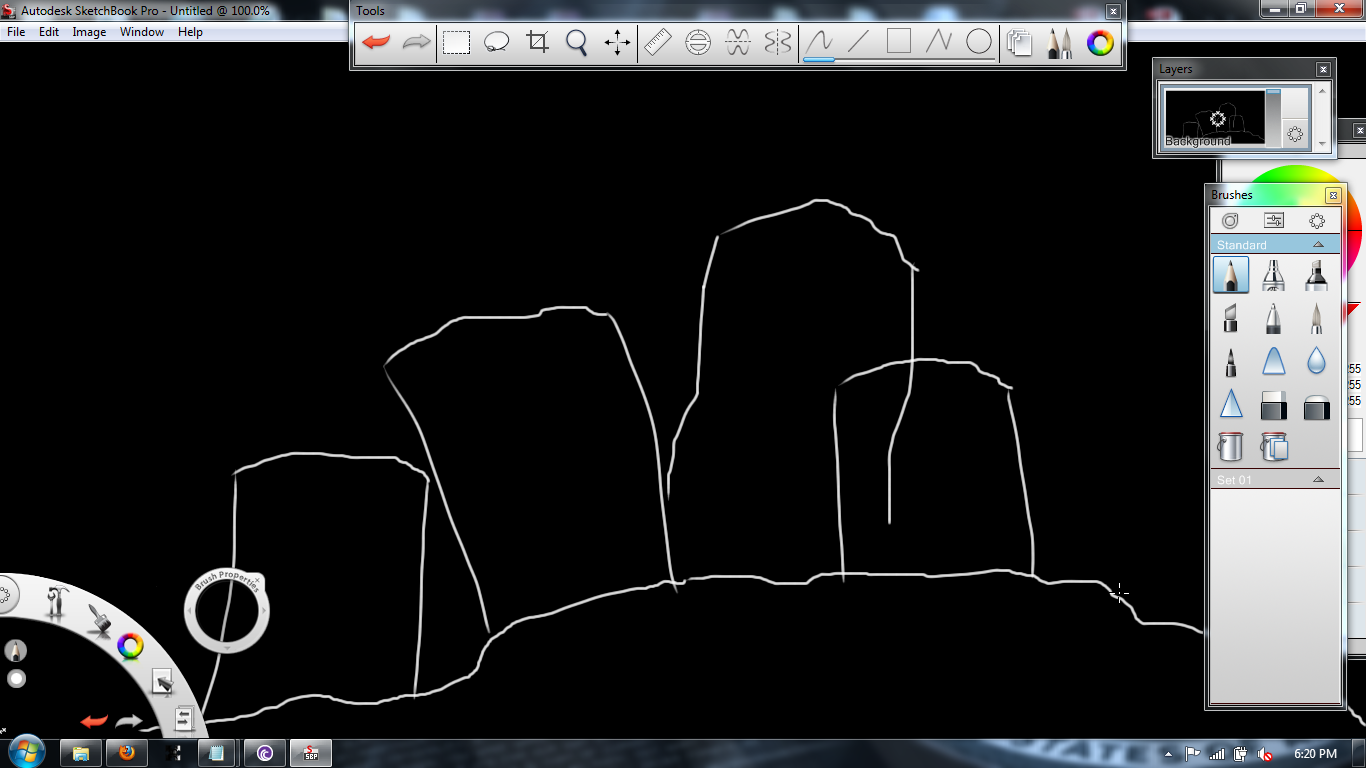This screenshot has height=768, width=1366.
Task: Toggle the Ruler tool
Action: point(658,43)
